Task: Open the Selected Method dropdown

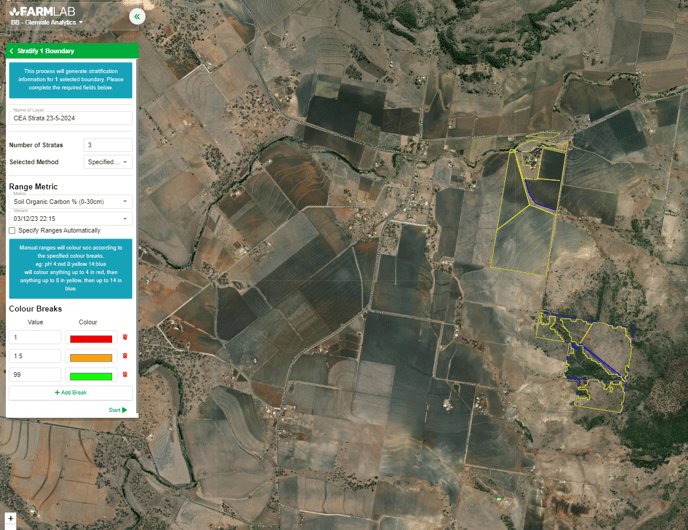Action: coord(108,162)
